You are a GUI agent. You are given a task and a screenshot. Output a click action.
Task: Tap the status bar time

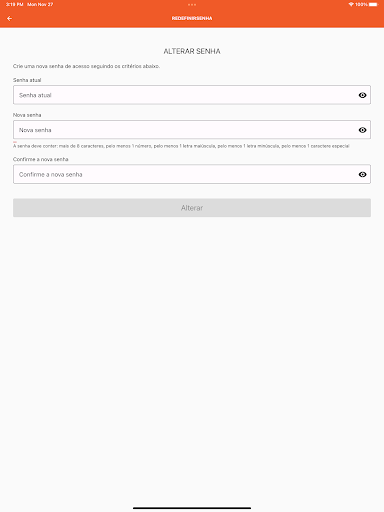point(14,4)
